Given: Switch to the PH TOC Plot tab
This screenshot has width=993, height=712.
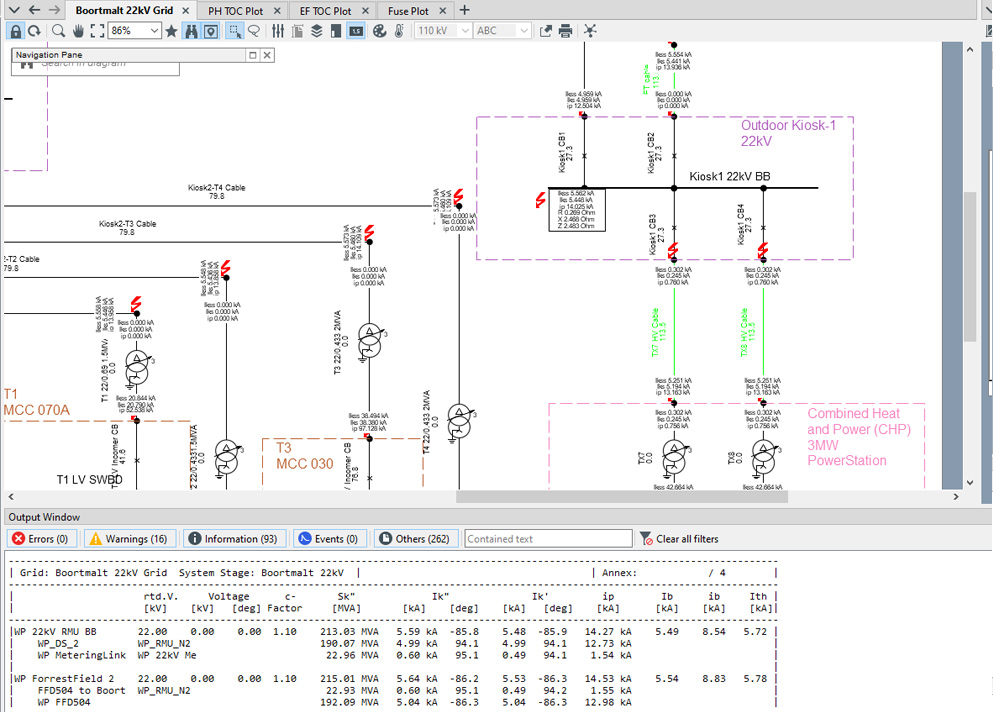Looking at the screenshot, I should [x=235, y=10].
